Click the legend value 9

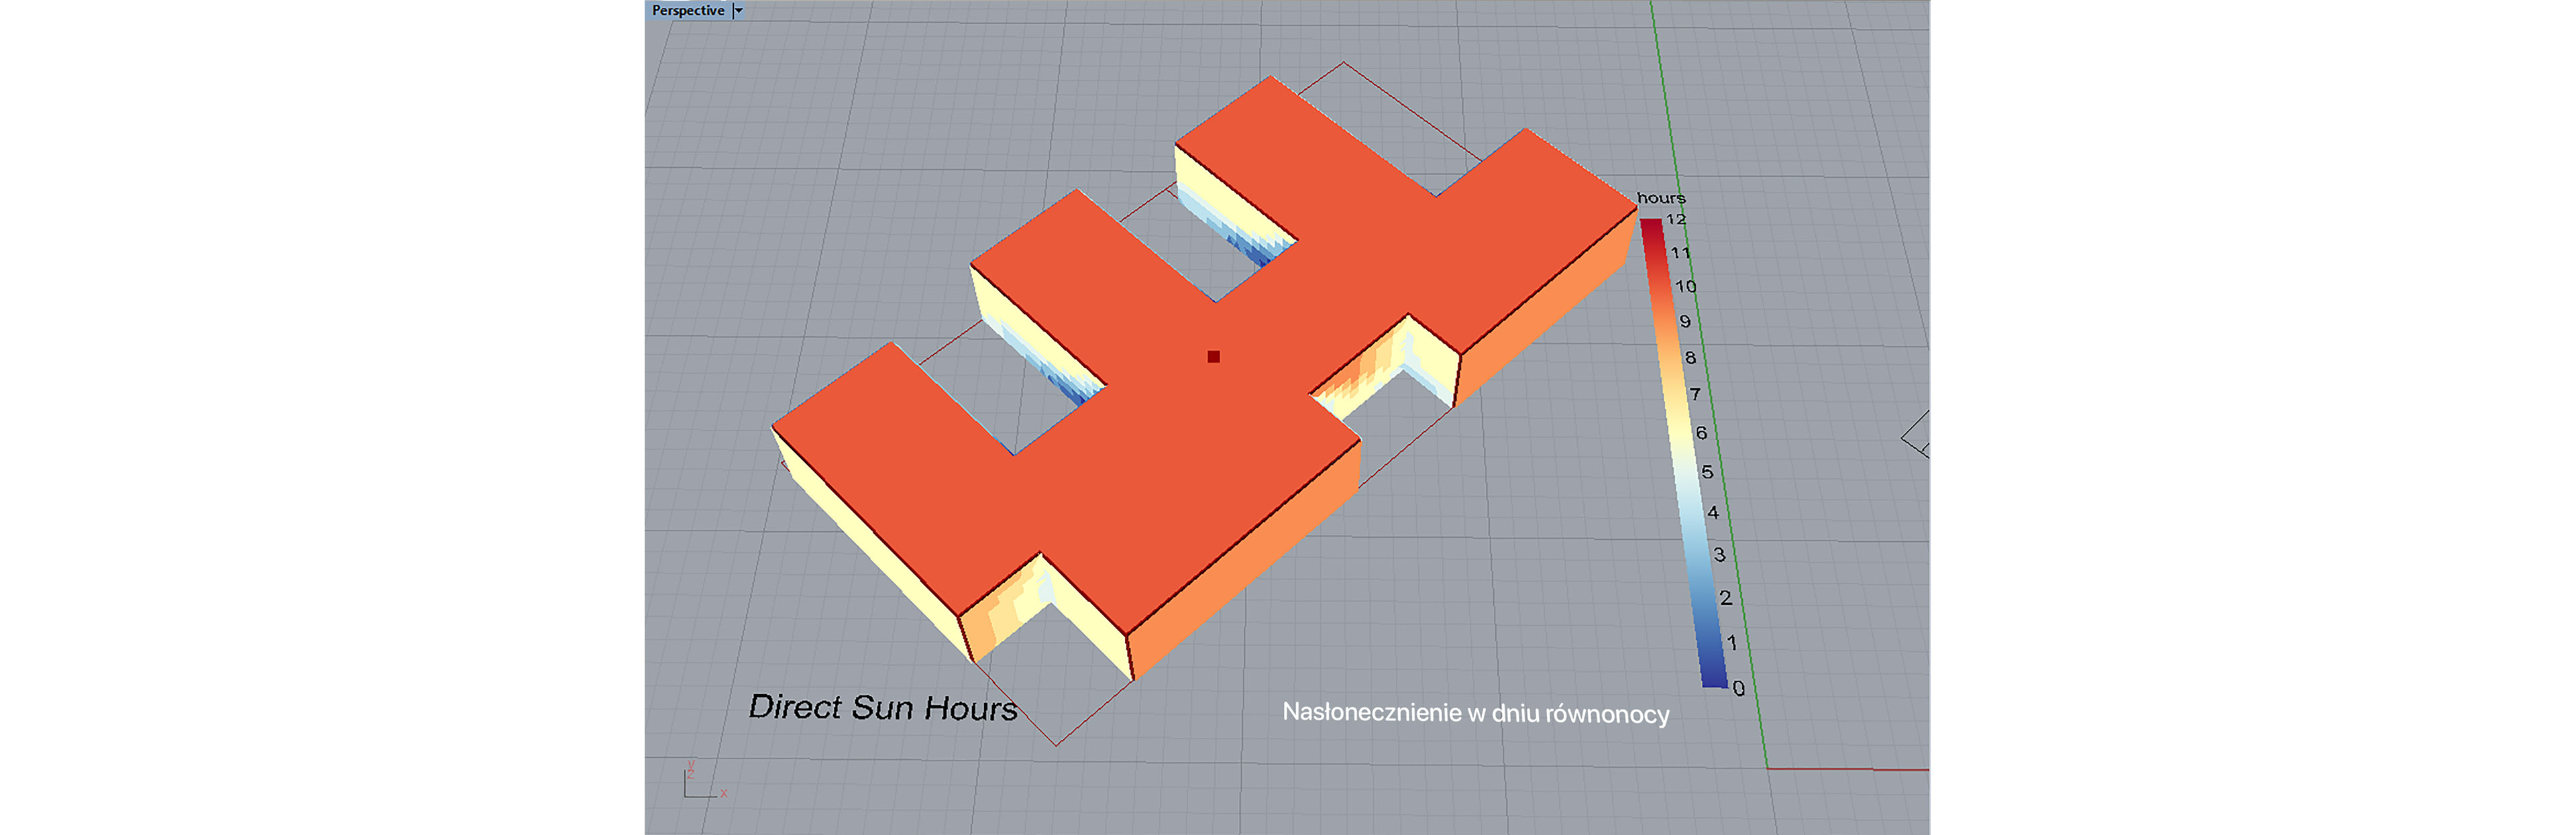click(x=1685, y=322)
